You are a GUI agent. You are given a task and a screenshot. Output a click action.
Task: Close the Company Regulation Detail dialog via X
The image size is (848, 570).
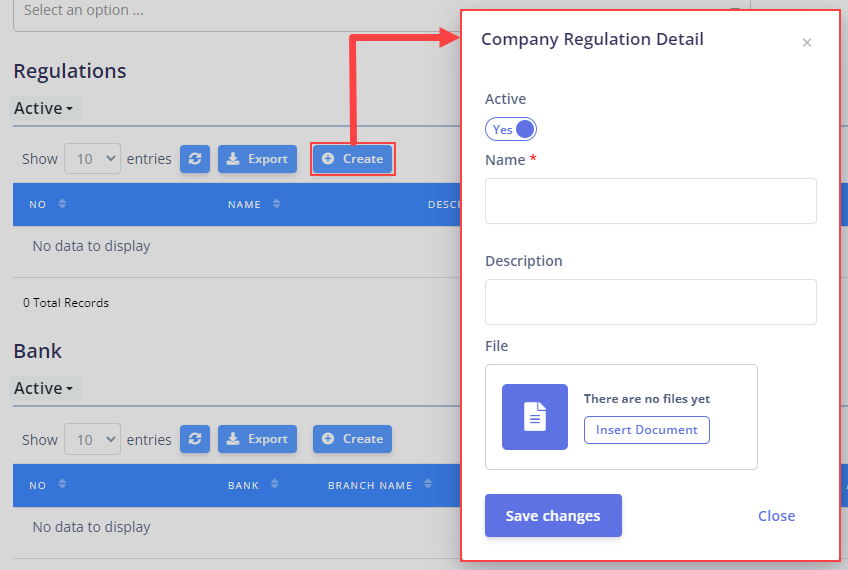pos(806,42)
